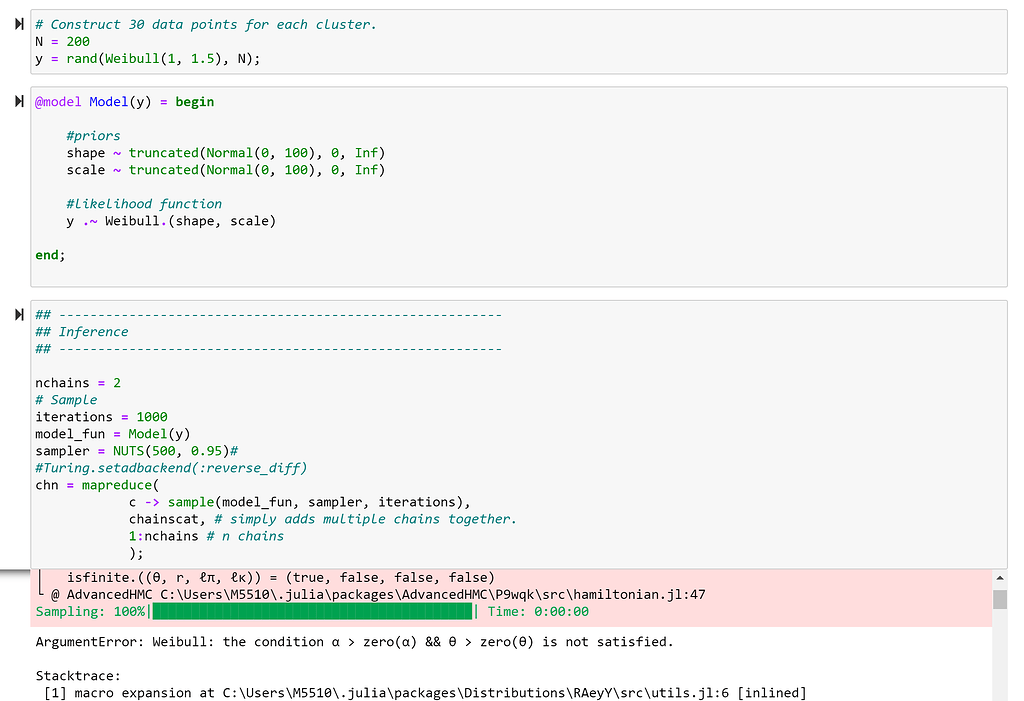Place cursor on the N = 200 line

pyautogui.click(x=60, y=41)
